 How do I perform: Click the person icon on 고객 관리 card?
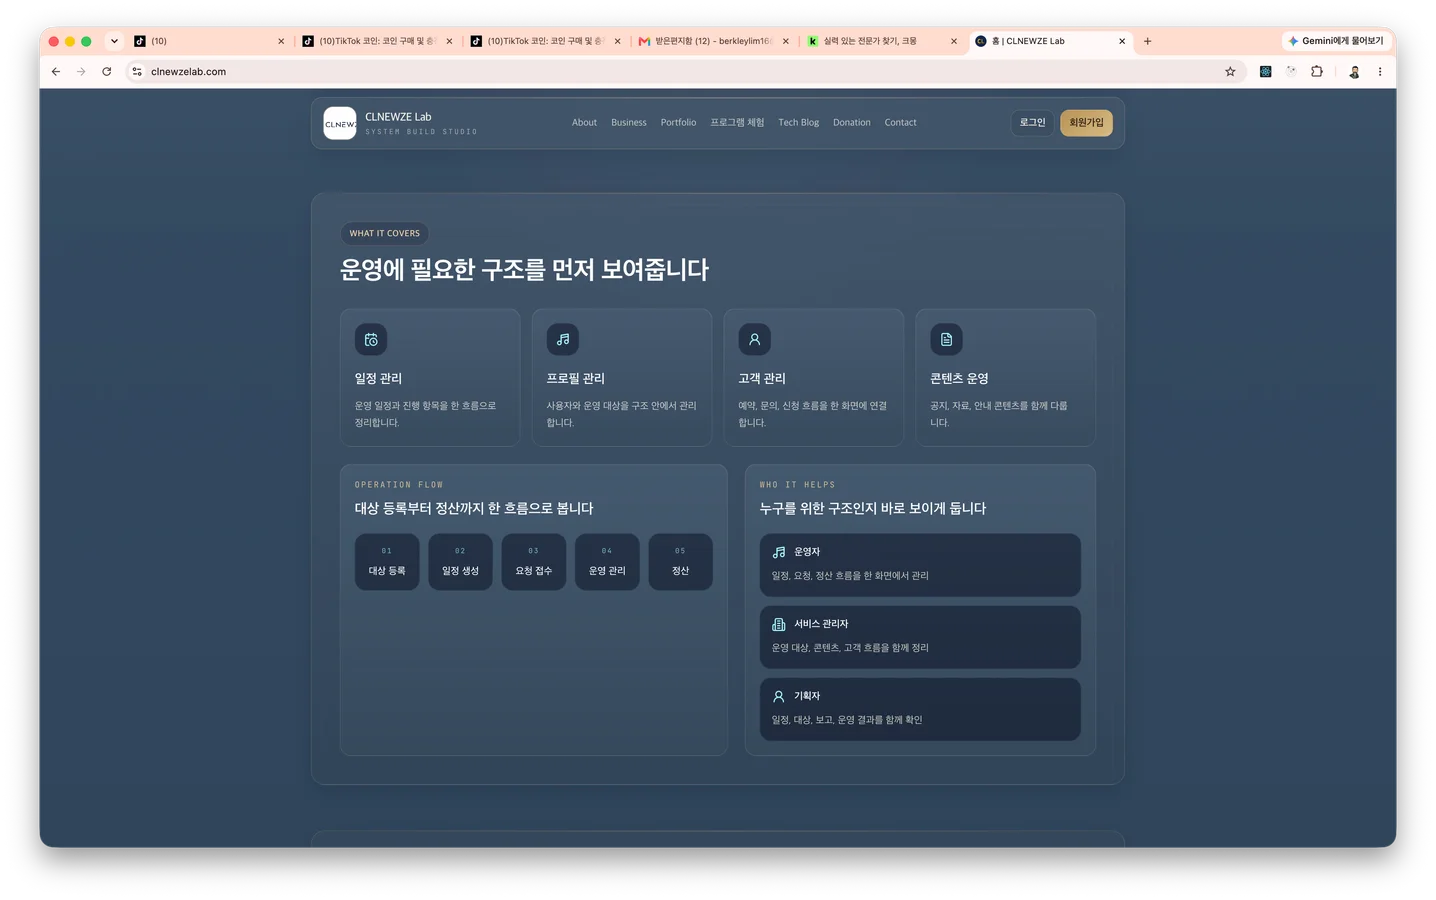click(755, 340)
